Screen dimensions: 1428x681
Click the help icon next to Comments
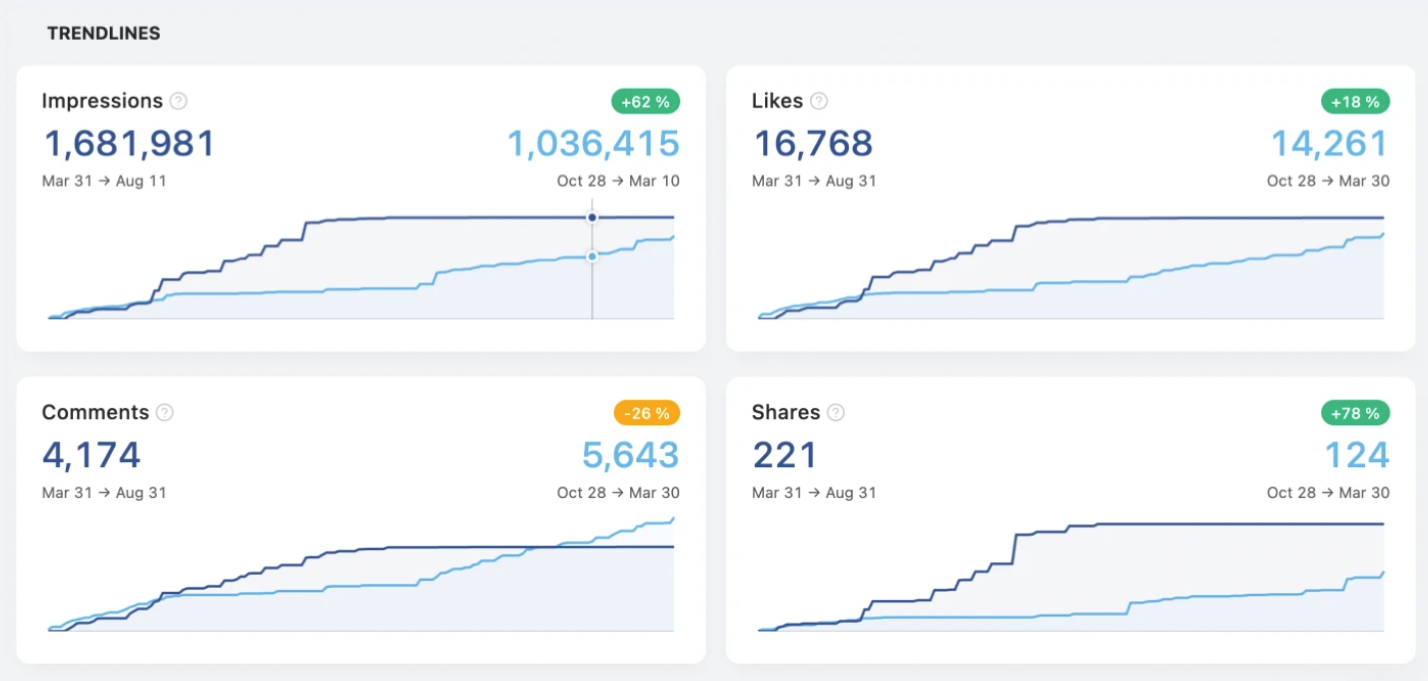coord(165,413)
